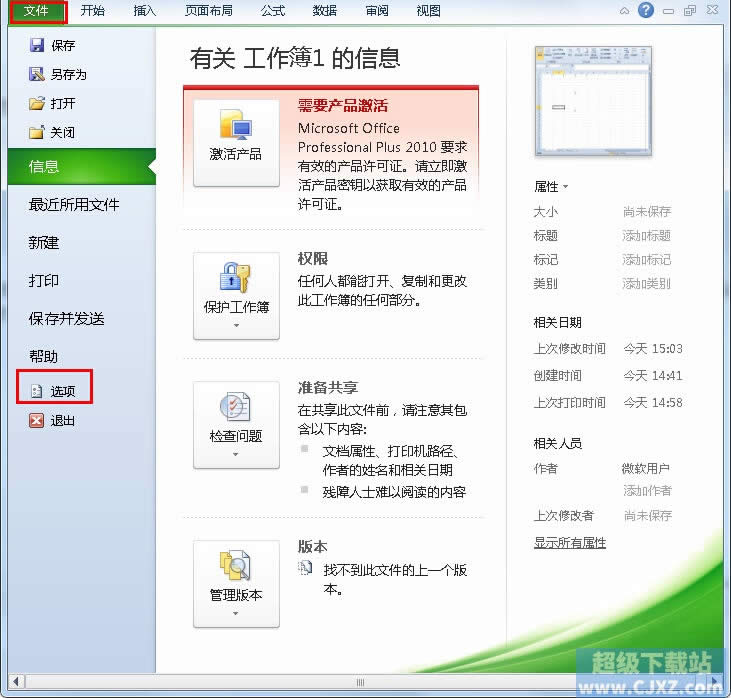This screenshot has width=731, height=698.
Task: Click the Activate Product (激活产品) button
Action: click(x=236, y=143)
